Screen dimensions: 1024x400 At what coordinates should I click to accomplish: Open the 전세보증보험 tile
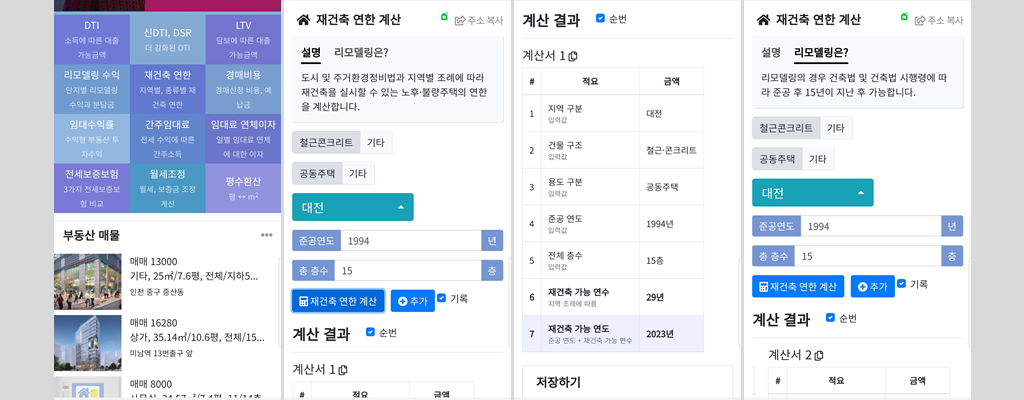[92, 188]
